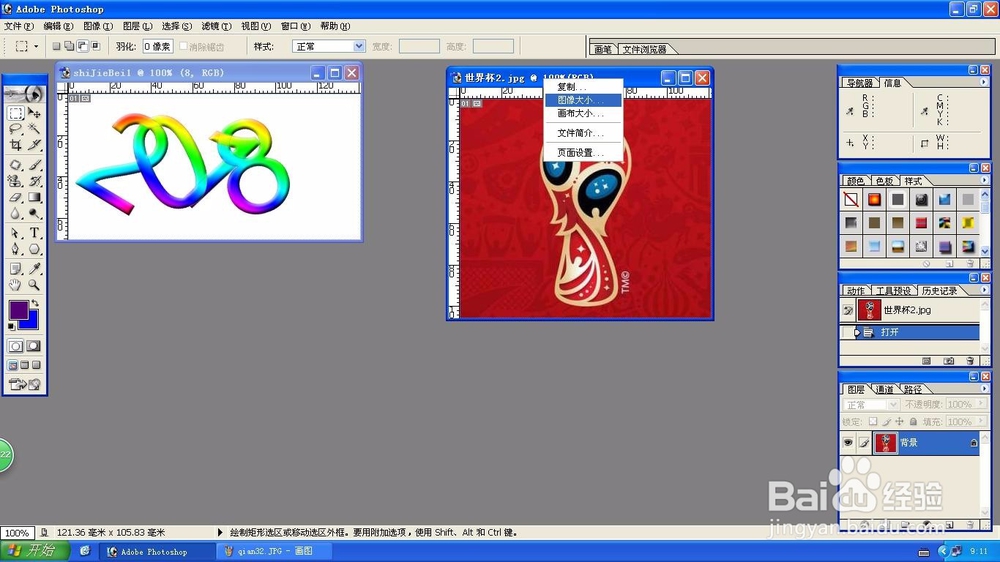Reset default foreground/background colors icon
Viewport: 1000px width, 562px height.
click(x=11, y=327)
